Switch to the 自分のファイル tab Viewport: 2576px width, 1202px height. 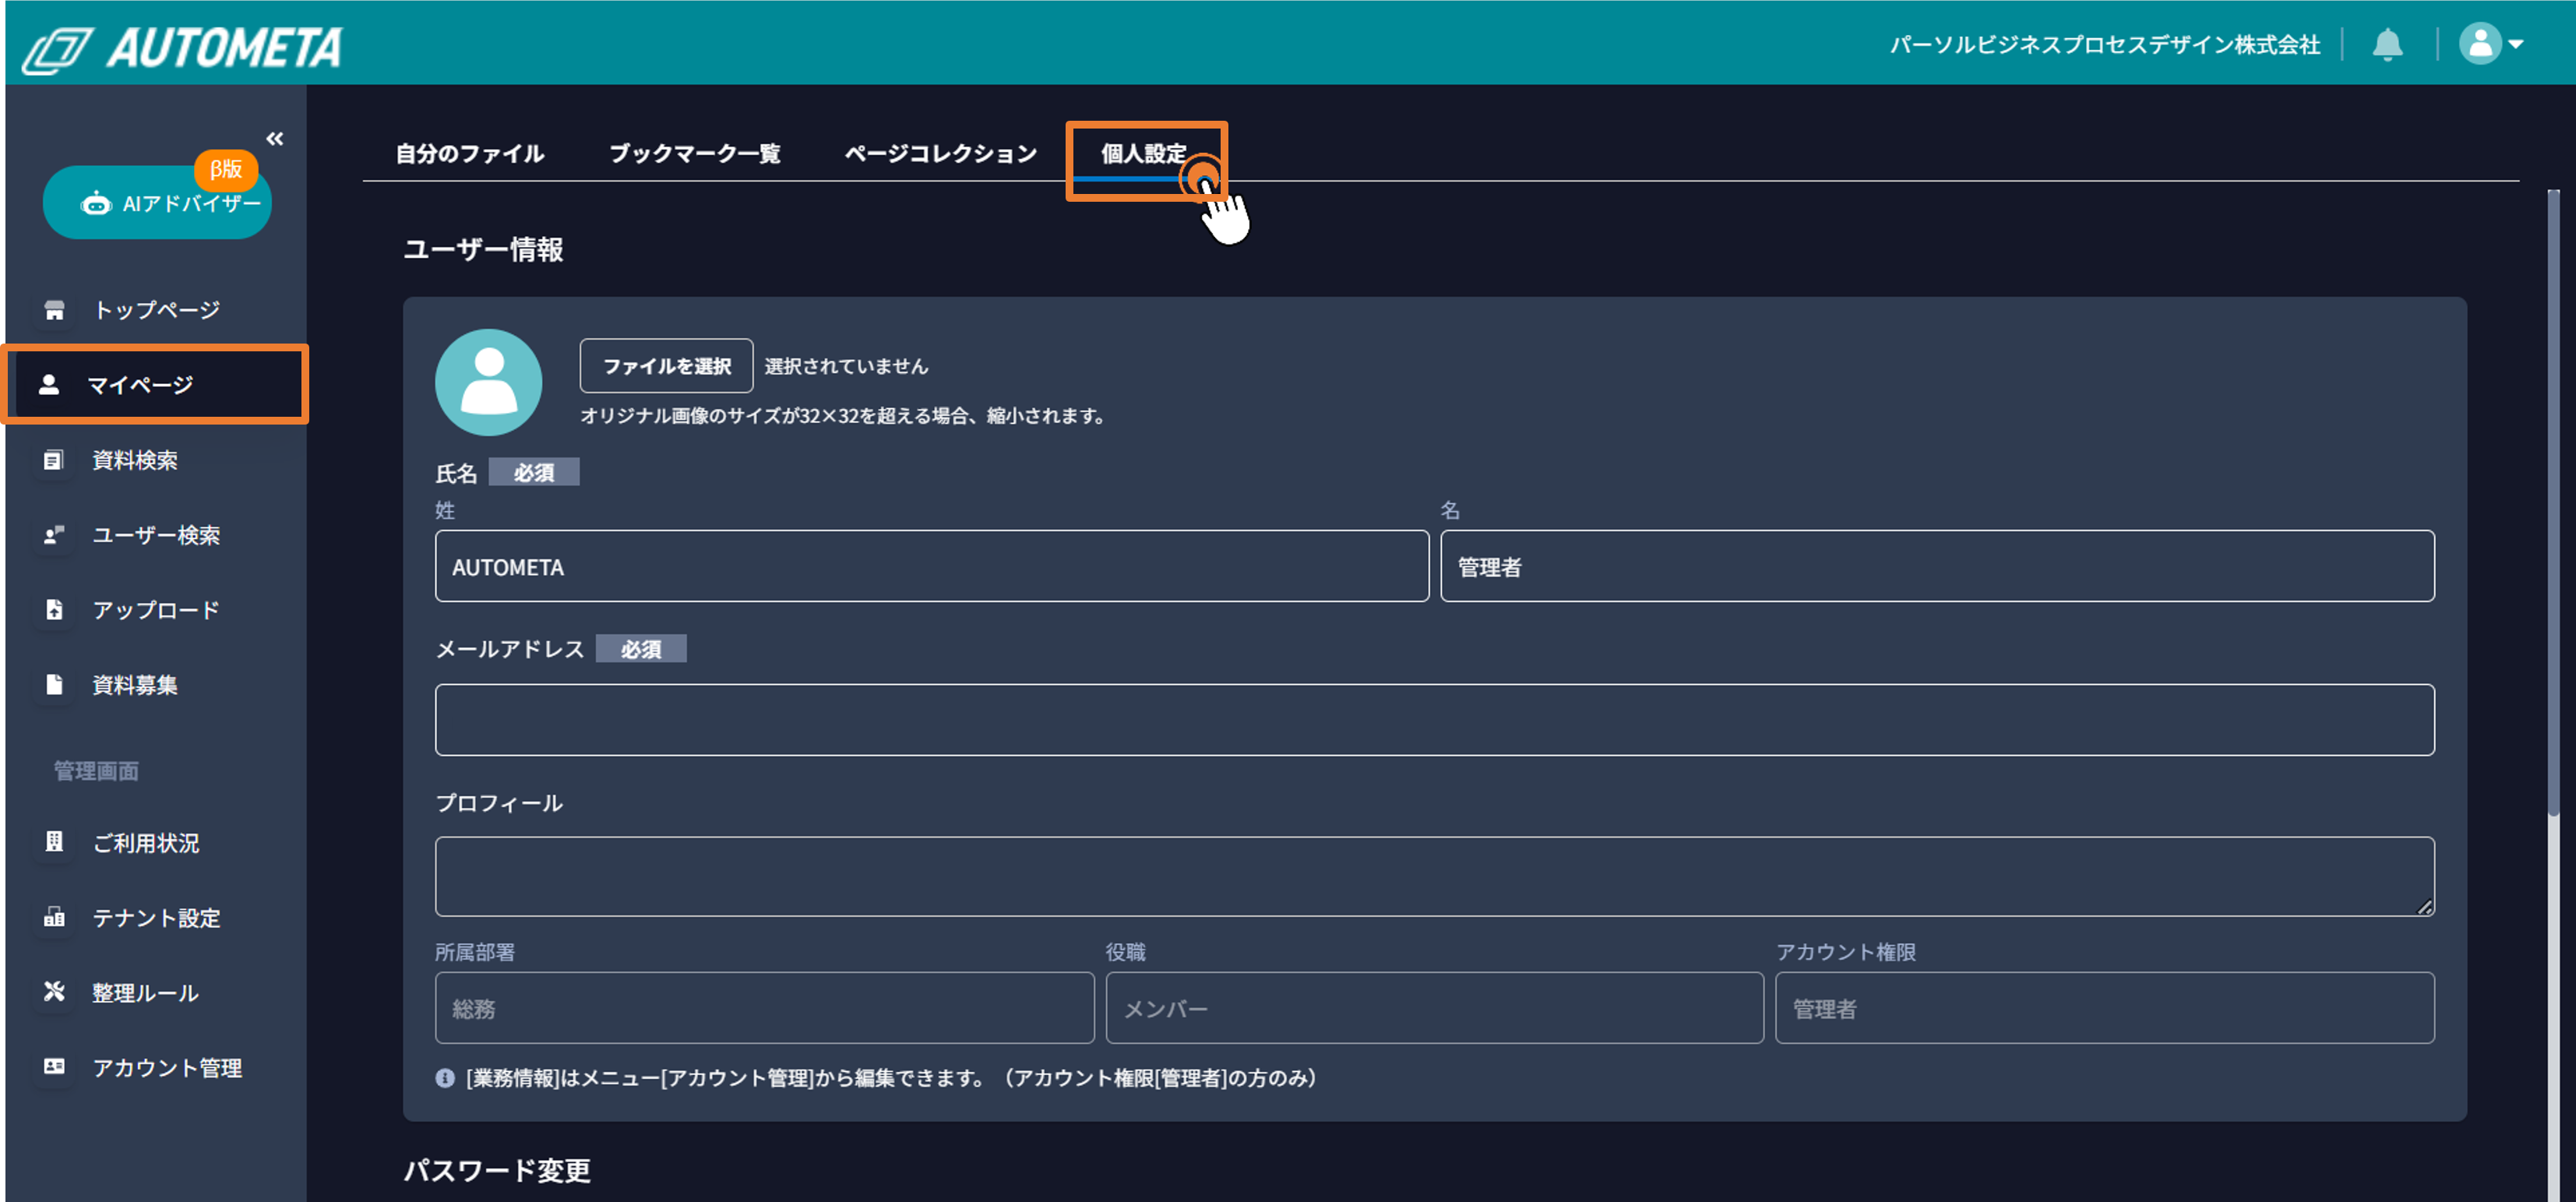(x=470, y=154)
